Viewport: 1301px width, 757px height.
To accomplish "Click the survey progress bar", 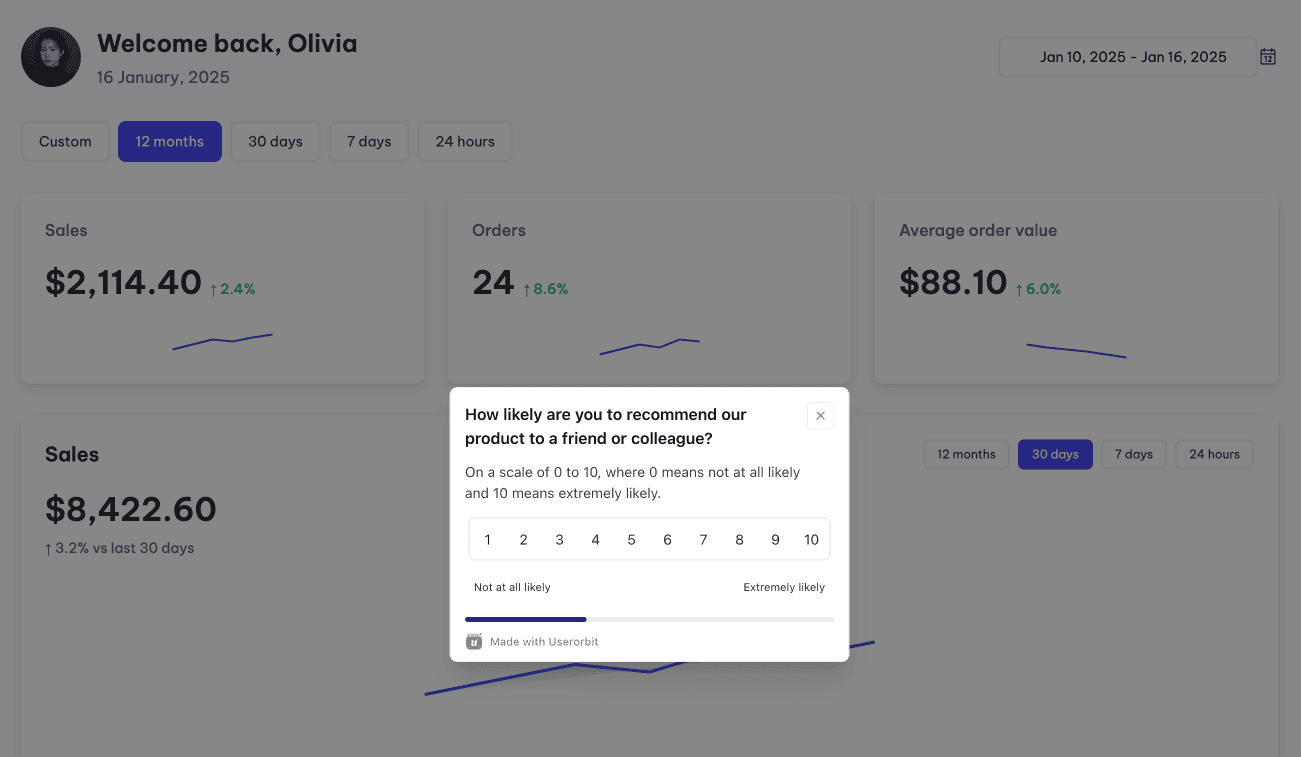I will coord(649,620).
